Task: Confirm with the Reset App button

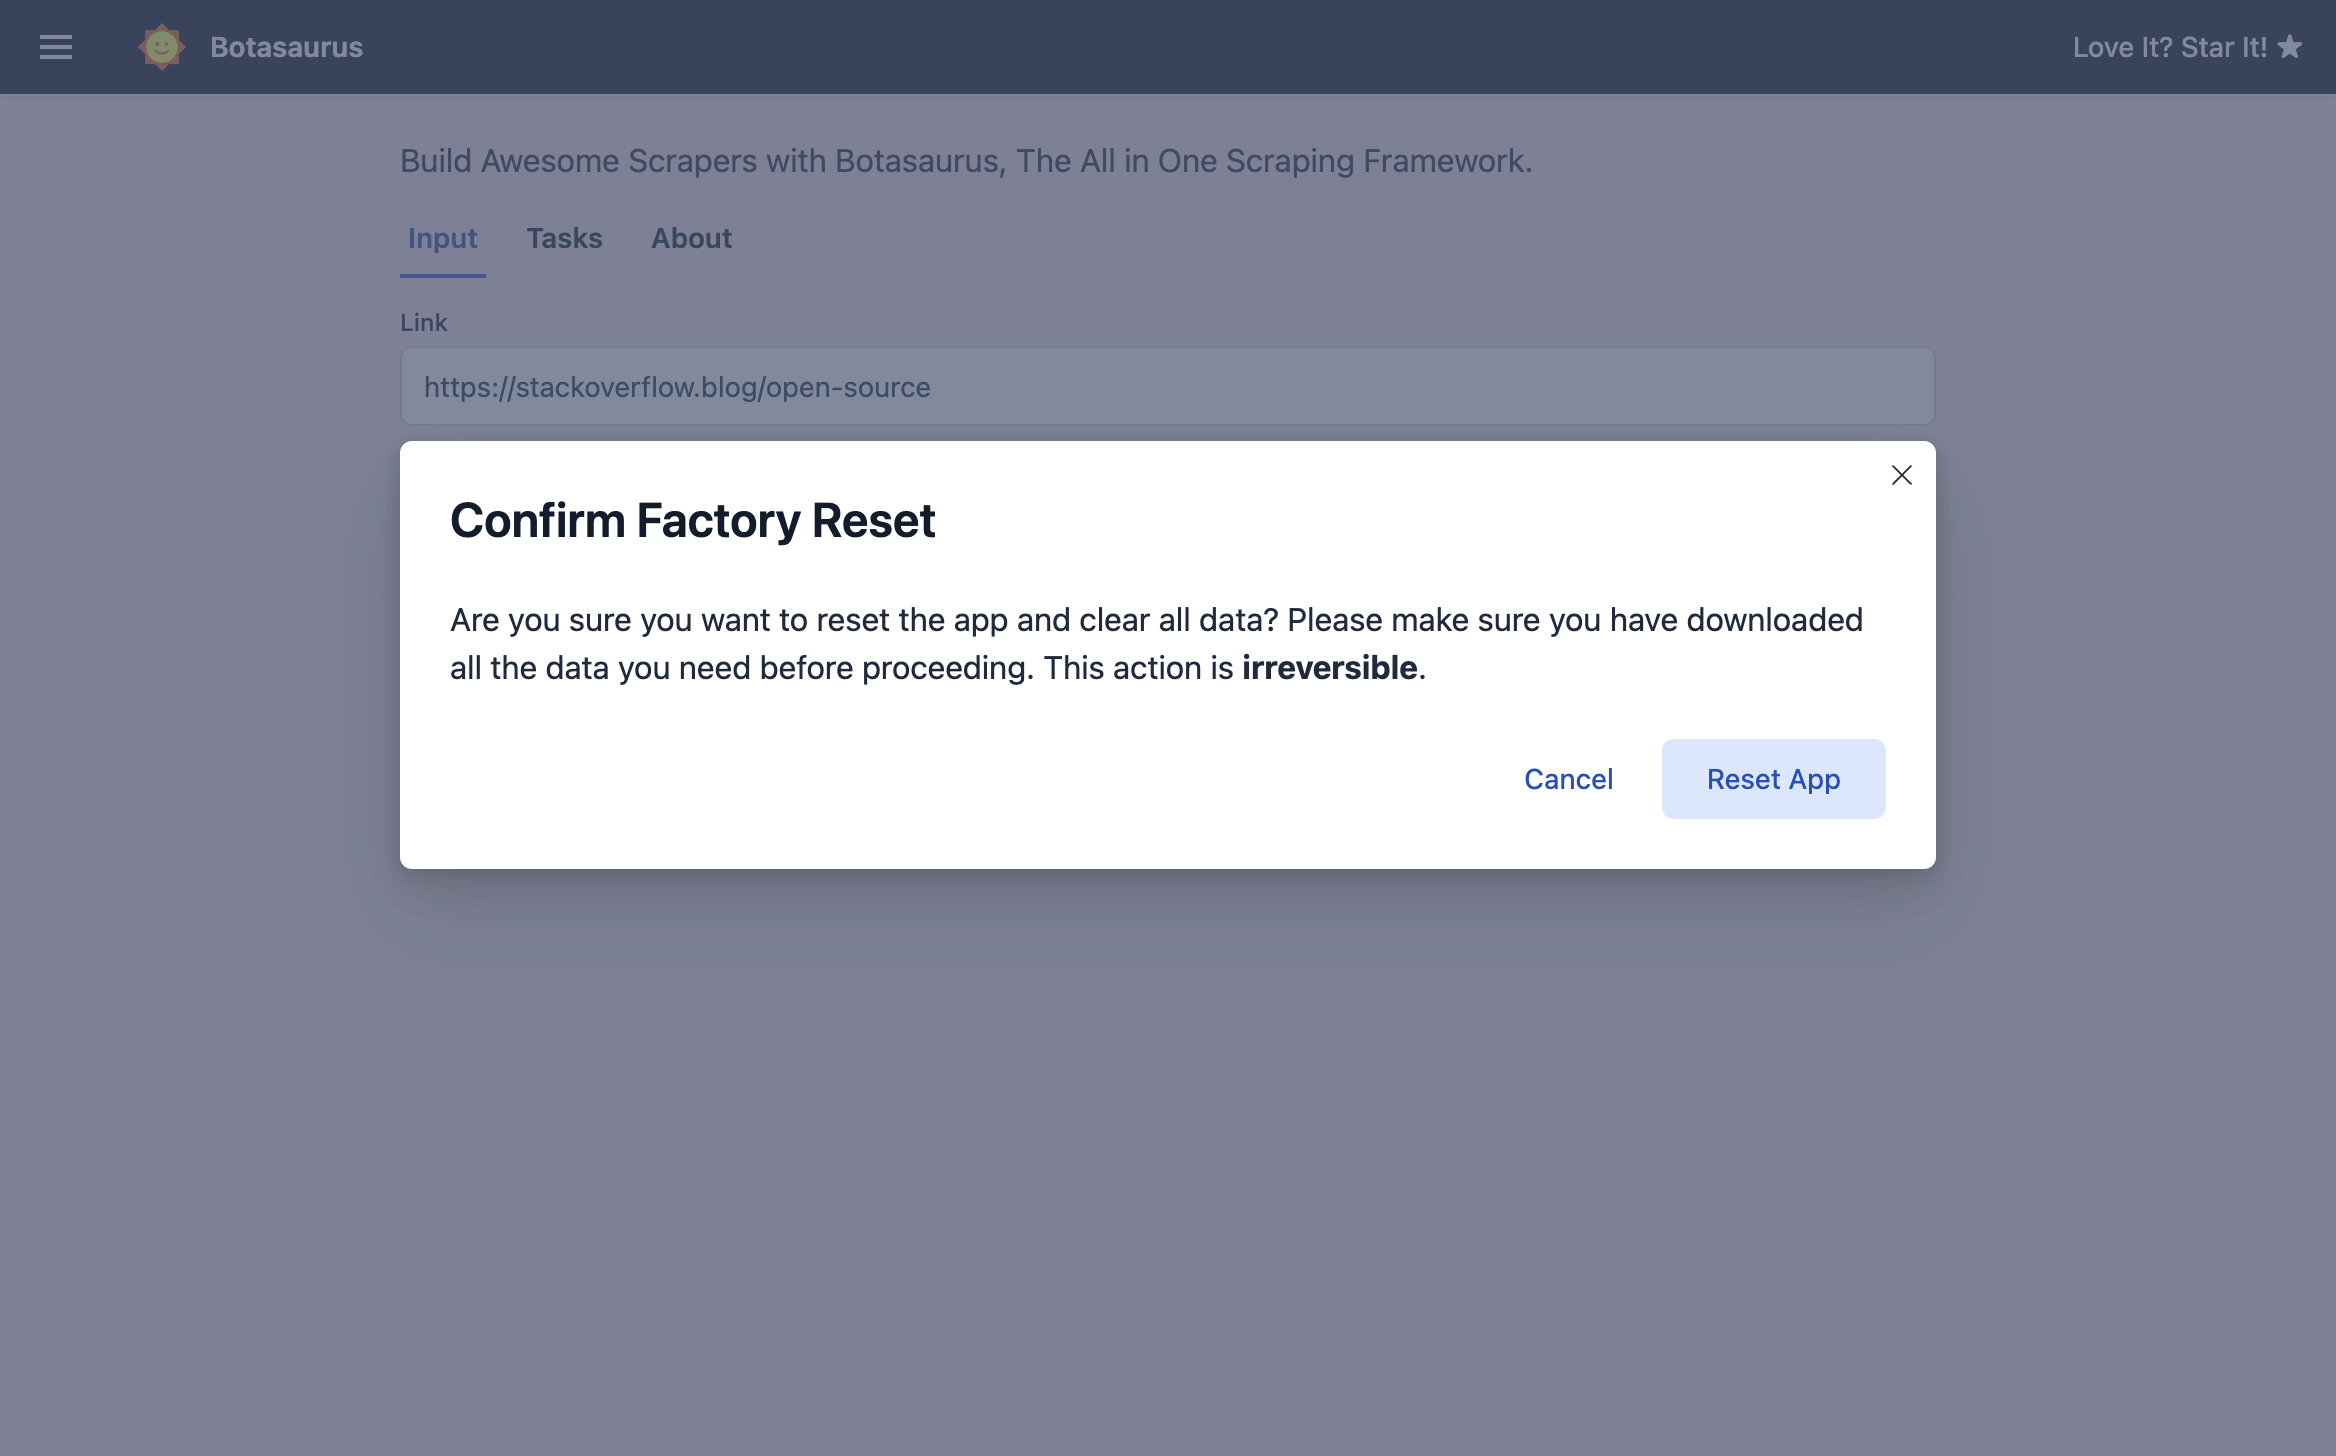Action: 1773,779
